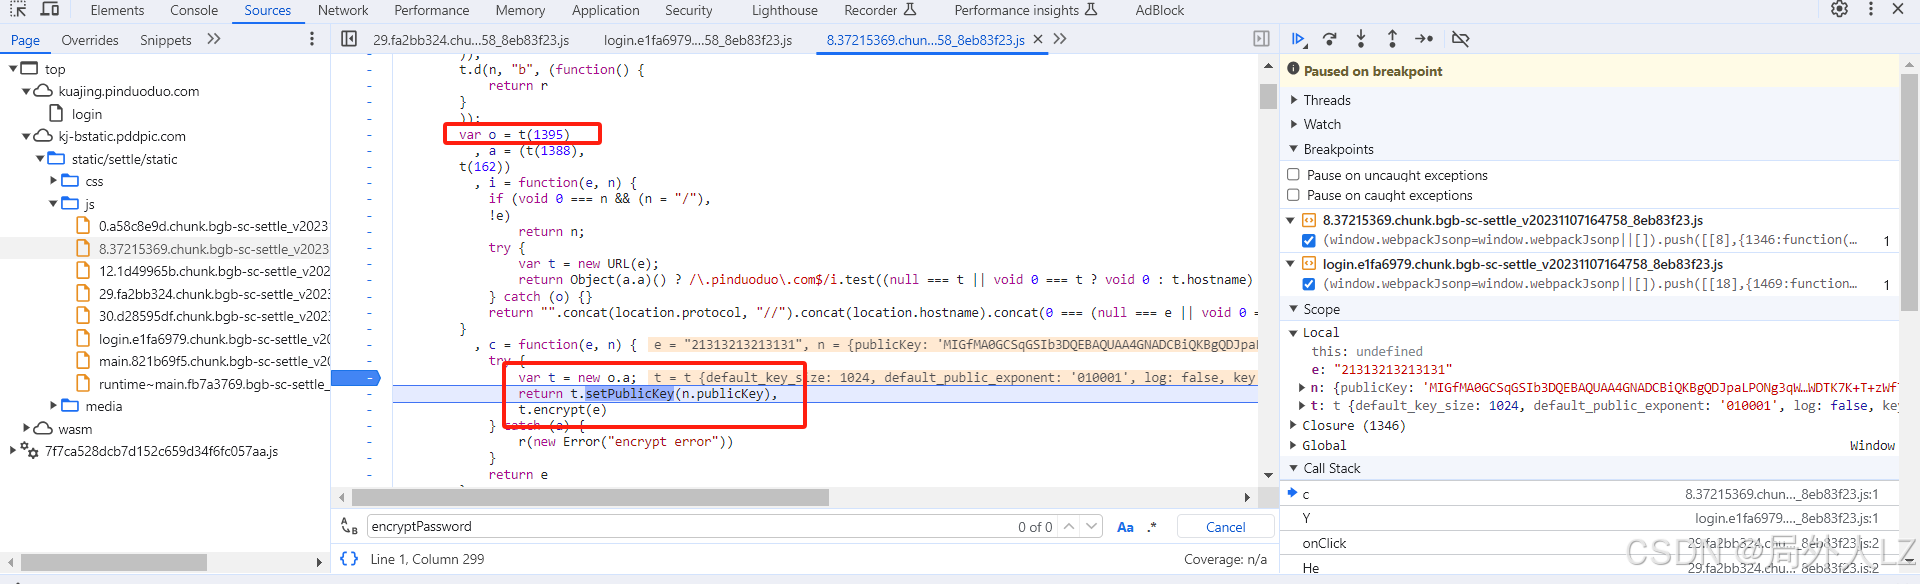Show more file tabs chevron
Viewport: 1920px width, 584px height.
tap(1060, 39)
